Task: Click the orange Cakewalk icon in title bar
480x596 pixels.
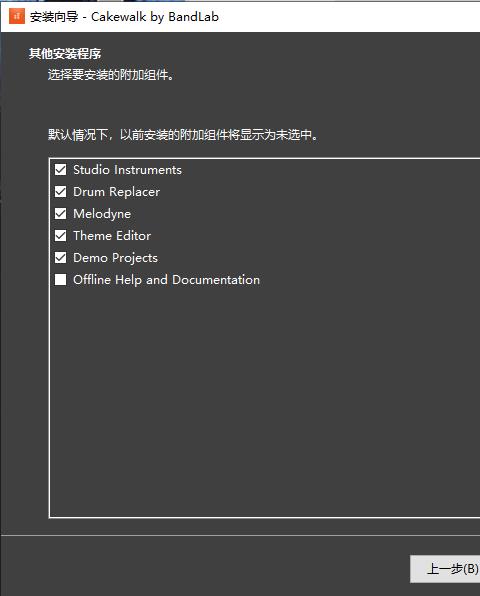Action: (17, 16)
